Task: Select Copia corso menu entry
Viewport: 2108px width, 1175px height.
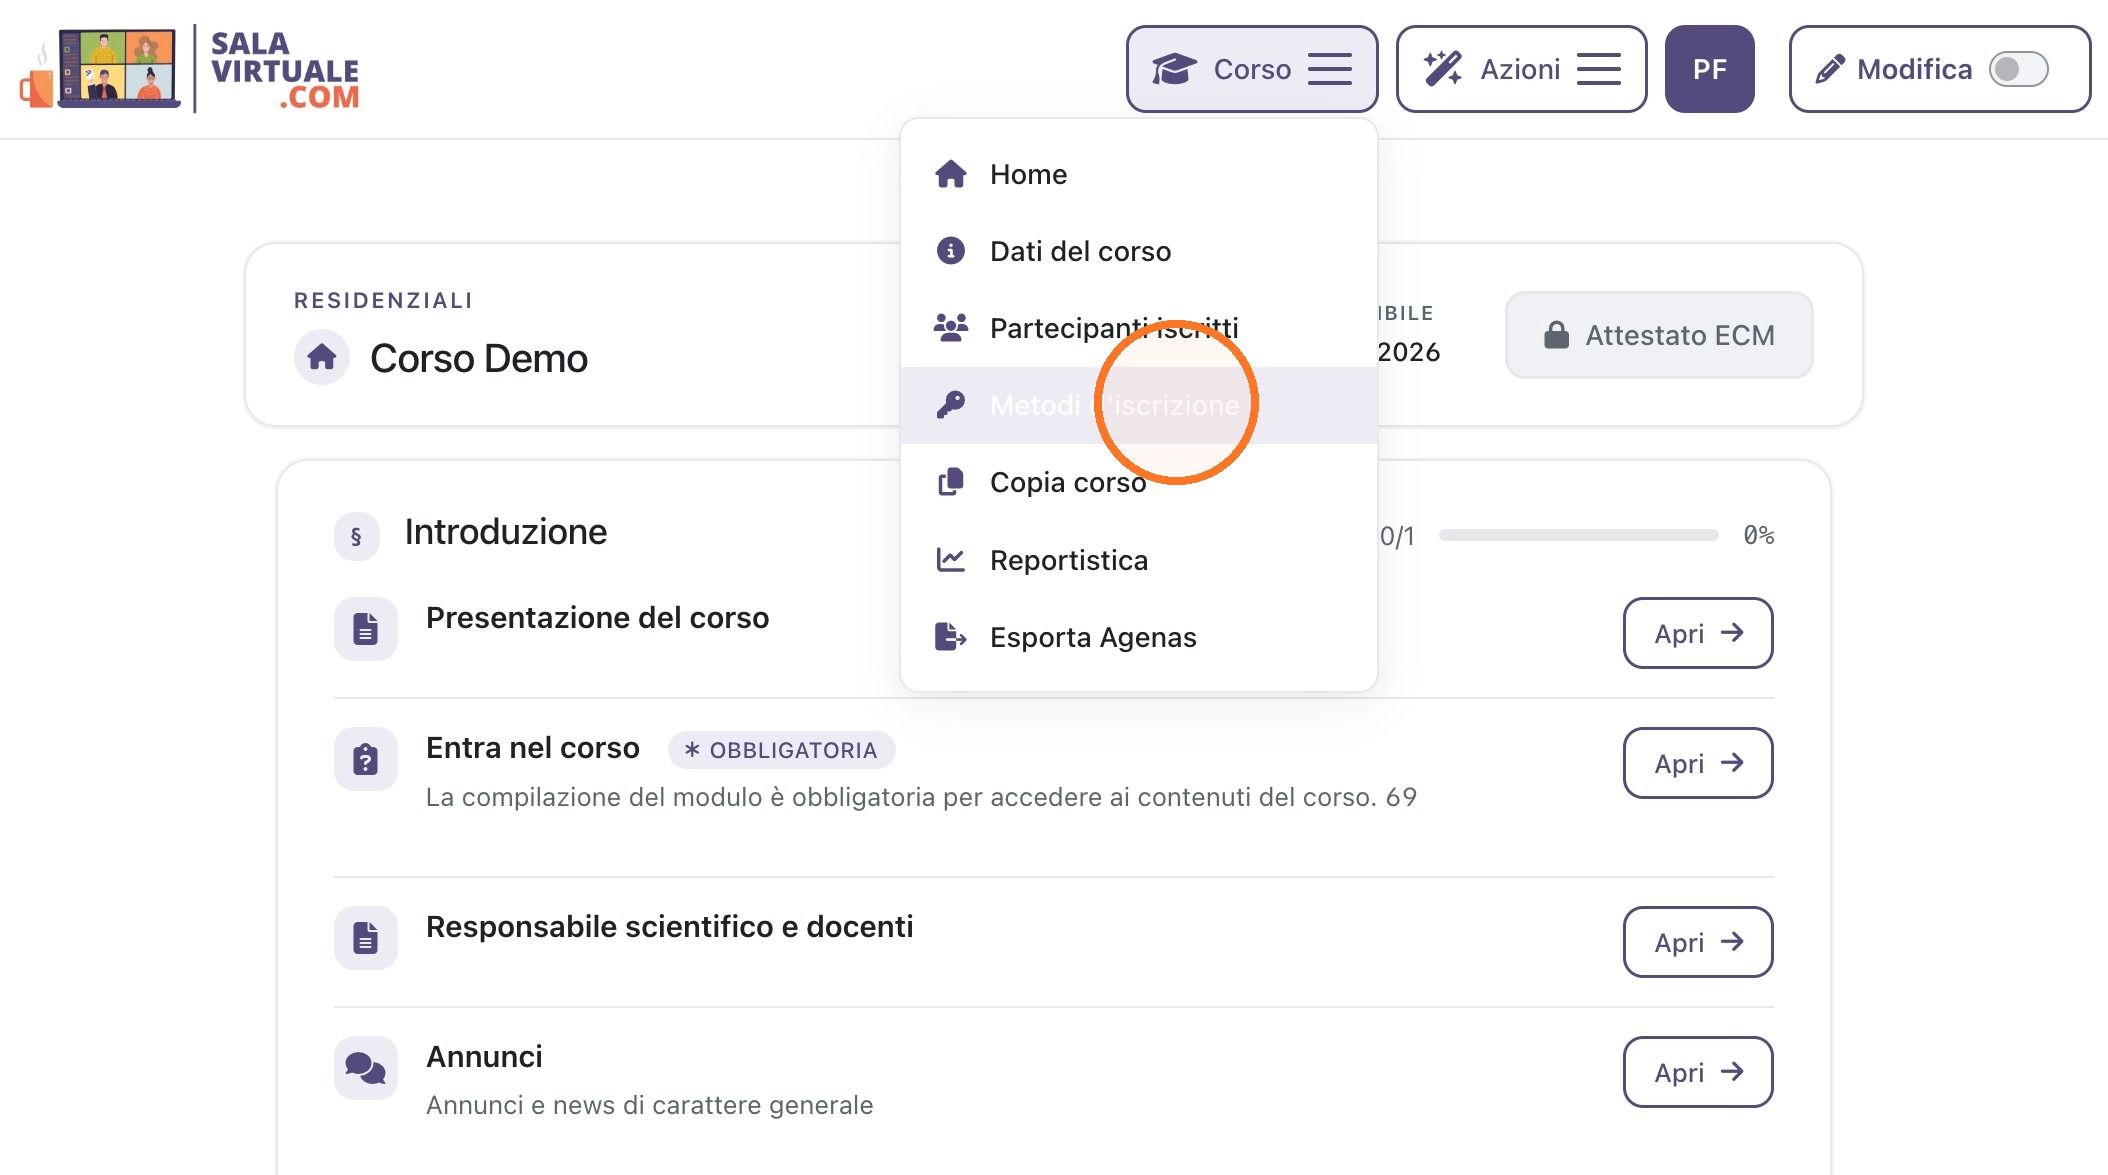Action: click(x=1139, y=482)
